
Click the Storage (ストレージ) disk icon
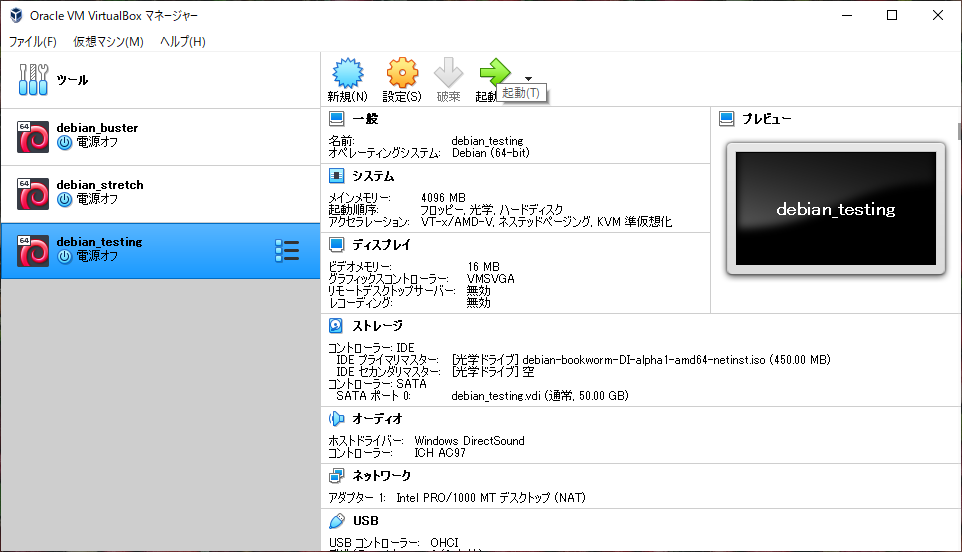(336, 326)
